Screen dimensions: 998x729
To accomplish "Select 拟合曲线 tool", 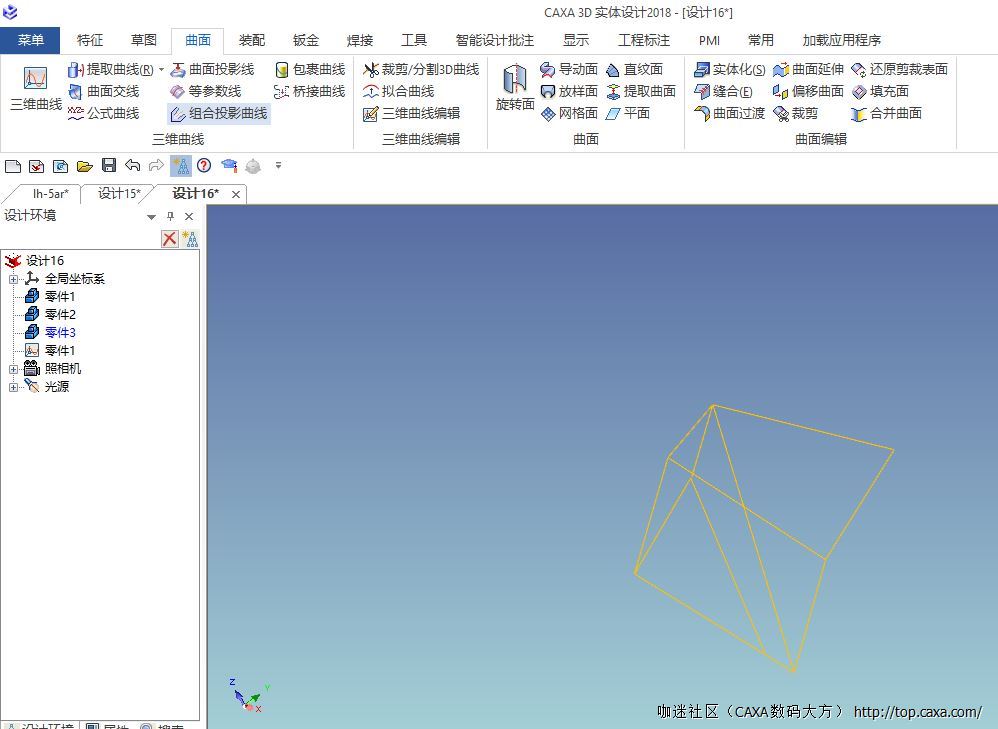I will [398, 92].
